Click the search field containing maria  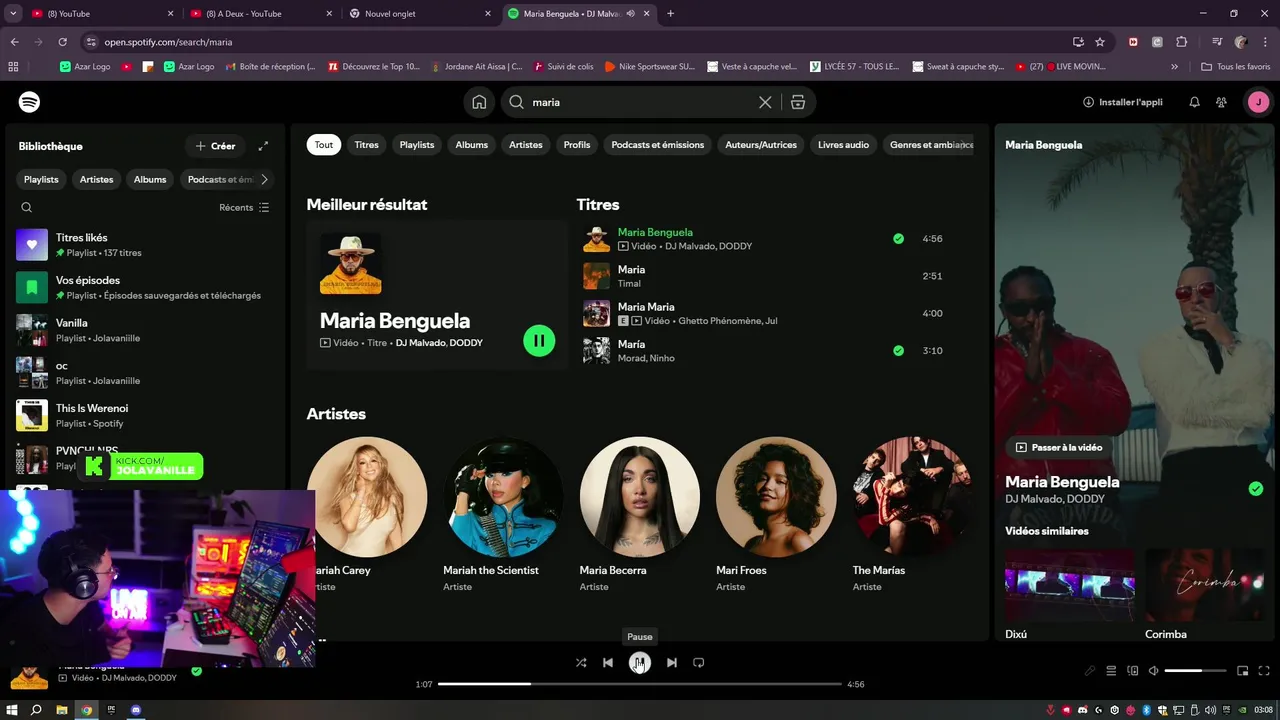point(640,102)
